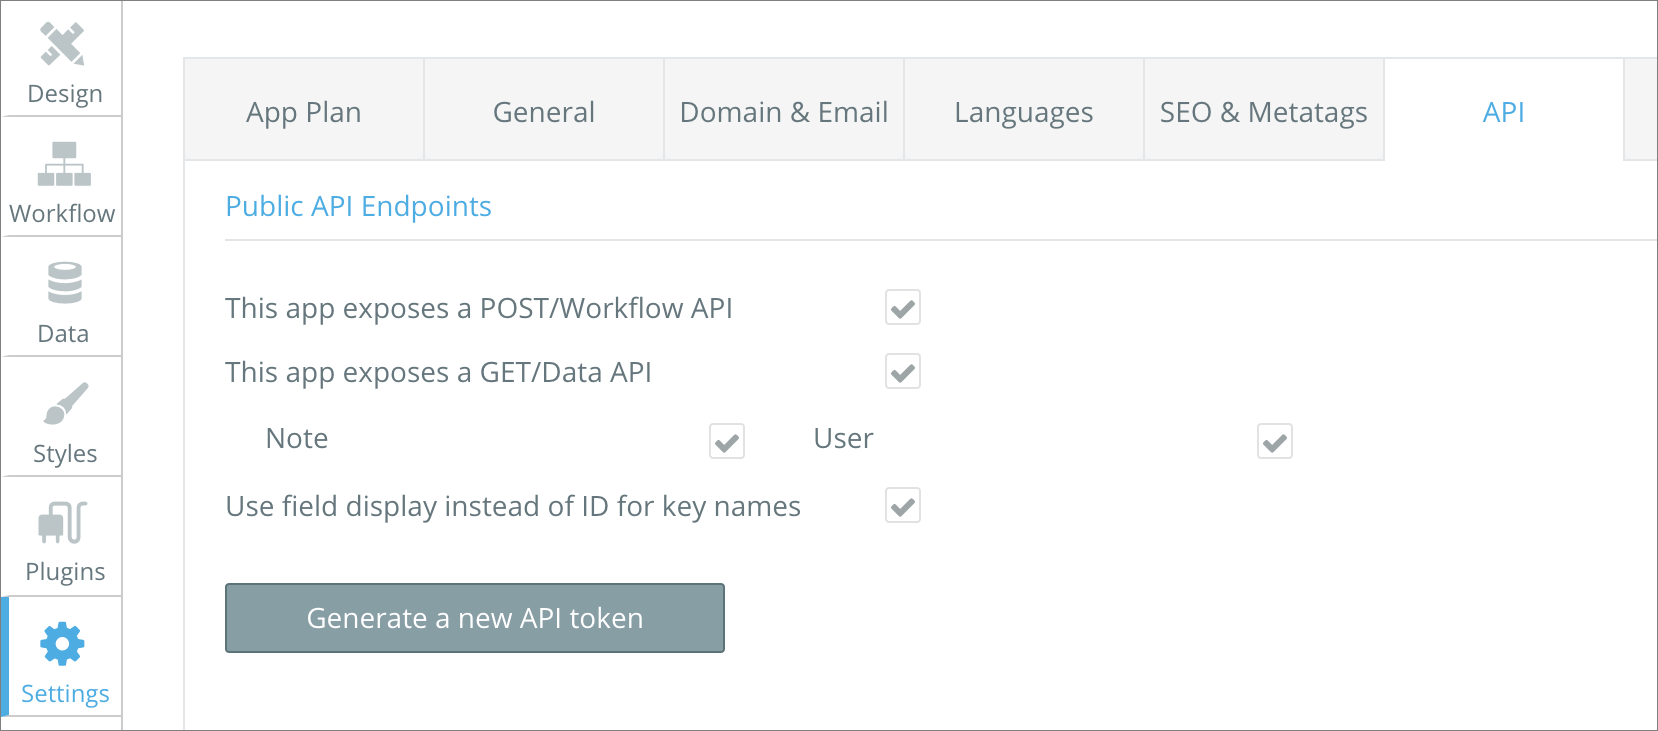Open the Design editor icon

pos(62,44)
